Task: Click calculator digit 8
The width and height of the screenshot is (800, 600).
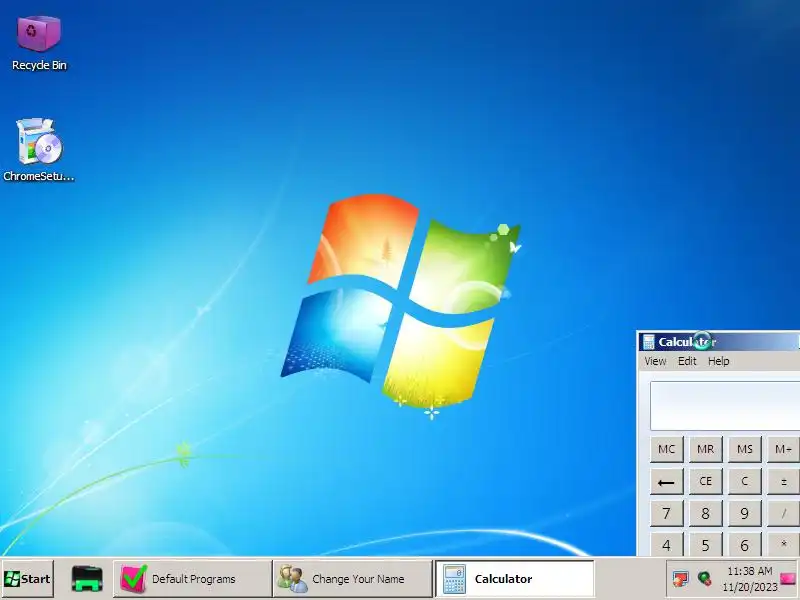Action: pyautogui.click(x=706, y=513)
